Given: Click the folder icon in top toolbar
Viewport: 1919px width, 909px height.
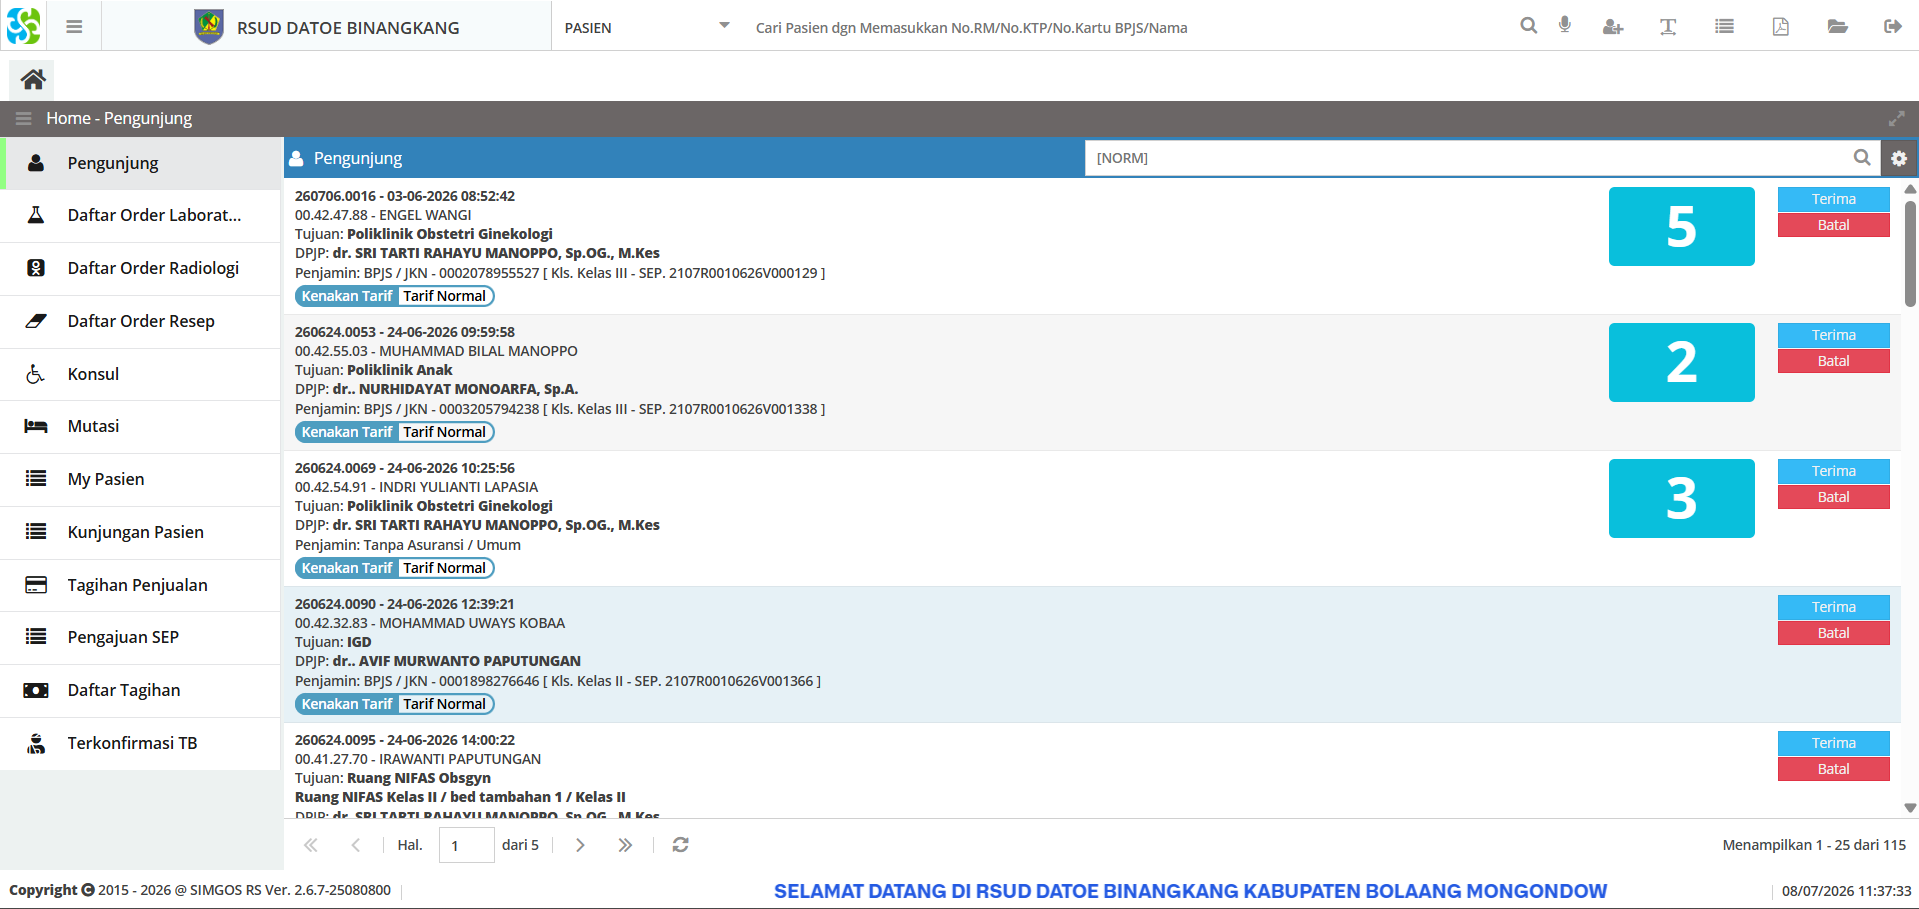Looking at the screenshot, I should pos(1837,27).
